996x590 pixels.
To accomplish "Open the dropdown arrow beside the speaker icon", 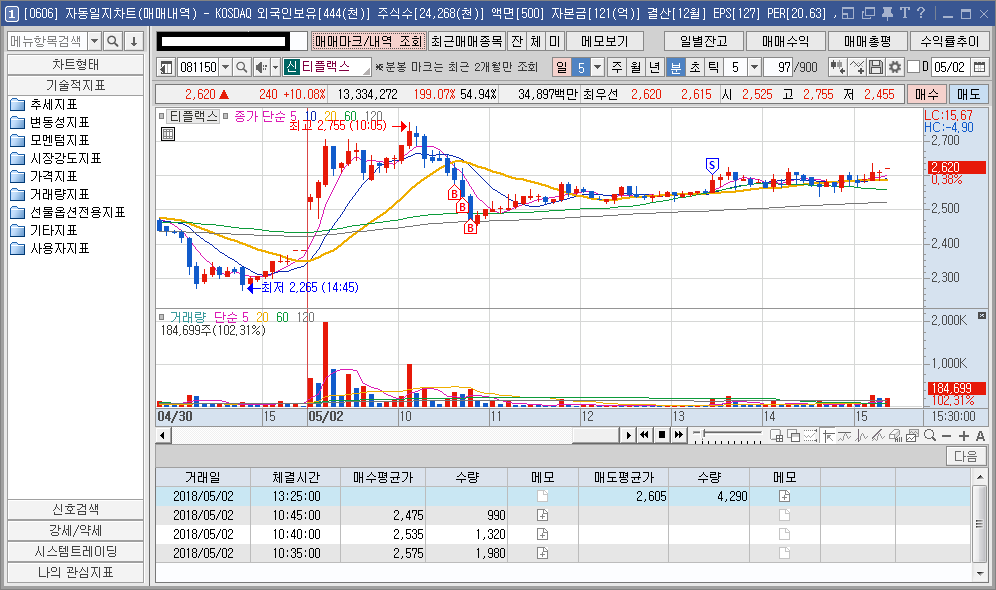I will click(275, 67).
